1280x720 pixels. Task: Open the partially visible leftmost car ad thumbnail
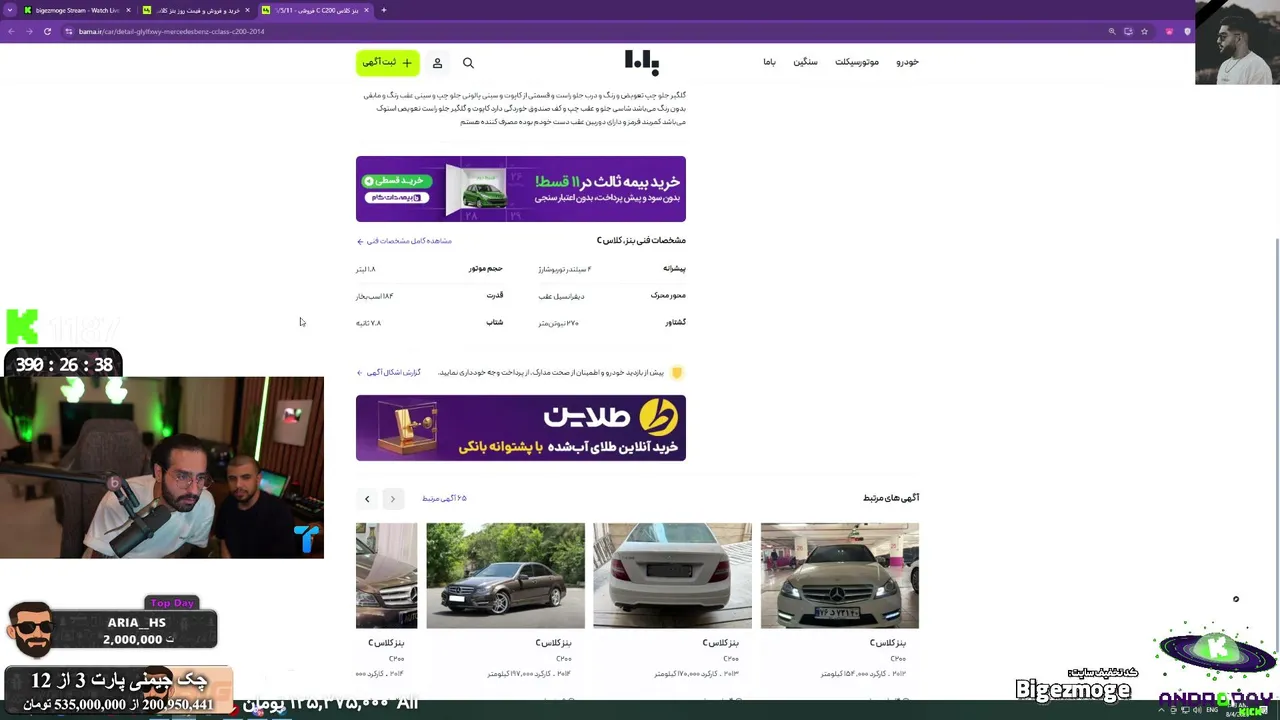tap(387, 576)
